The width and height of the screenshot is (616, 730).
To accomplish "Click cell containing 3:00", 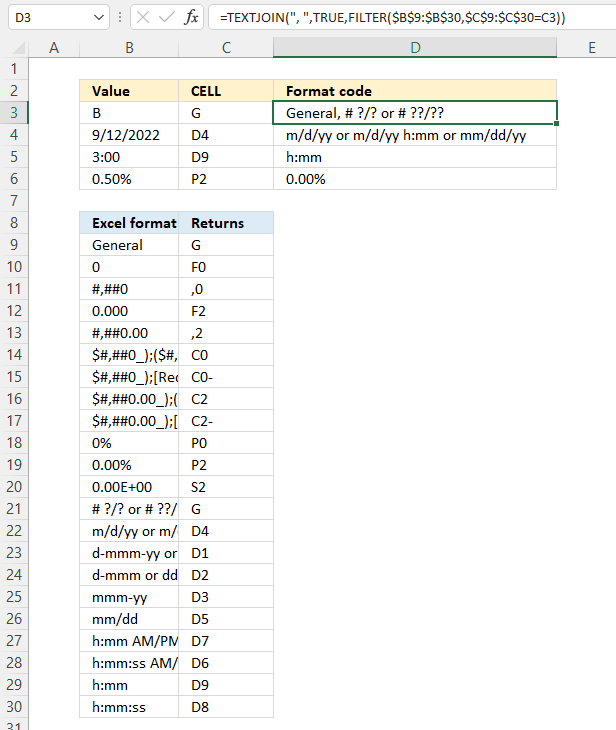I will (x=129, y=157).
